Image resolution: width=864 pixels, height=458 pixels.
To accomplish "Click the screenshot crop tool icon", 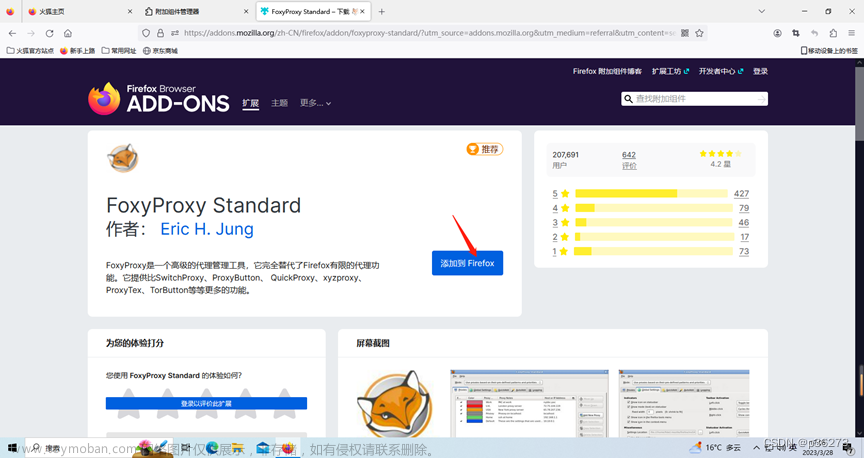I will (x=796, y=33).
